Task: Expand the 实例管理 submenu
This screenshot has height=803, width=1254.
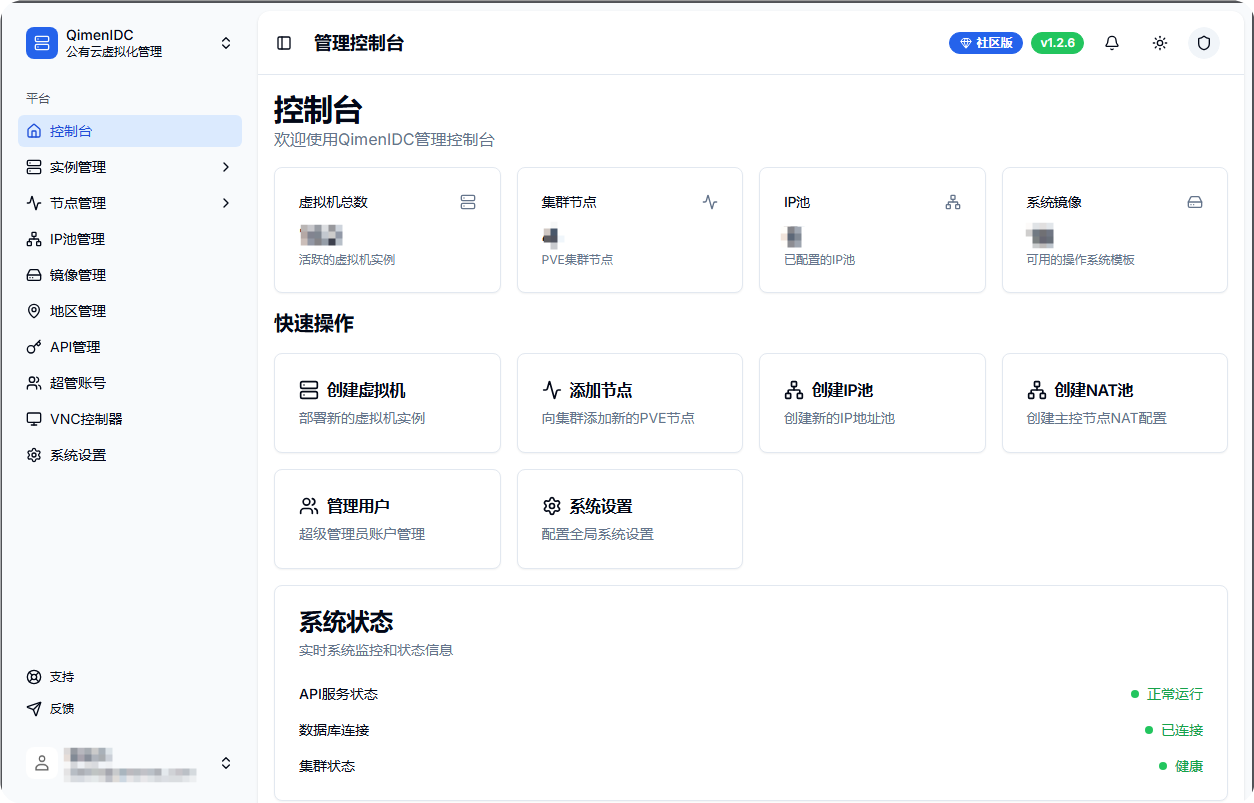Action: (226, 167)
